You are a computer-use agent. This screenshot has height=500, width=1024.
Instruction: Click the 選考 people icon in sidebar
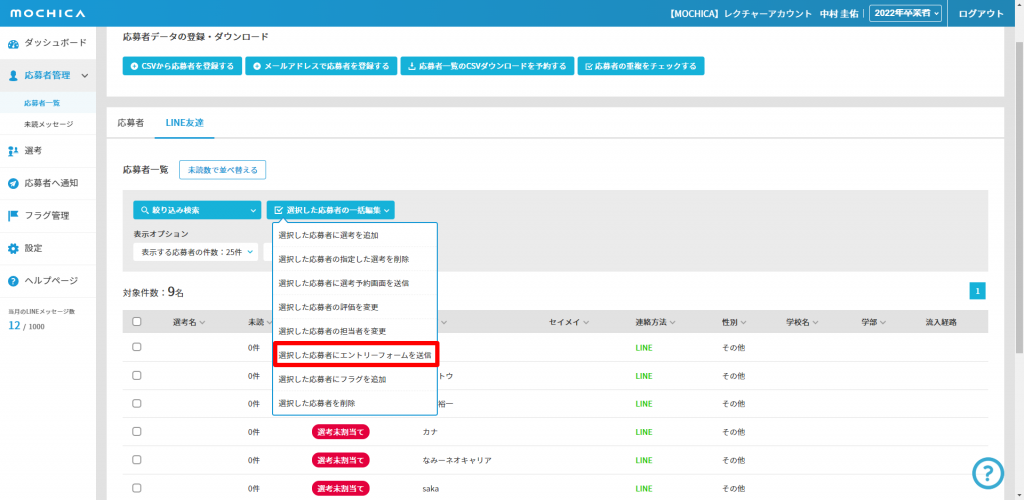pyautogui.click(x=13, y=151)
